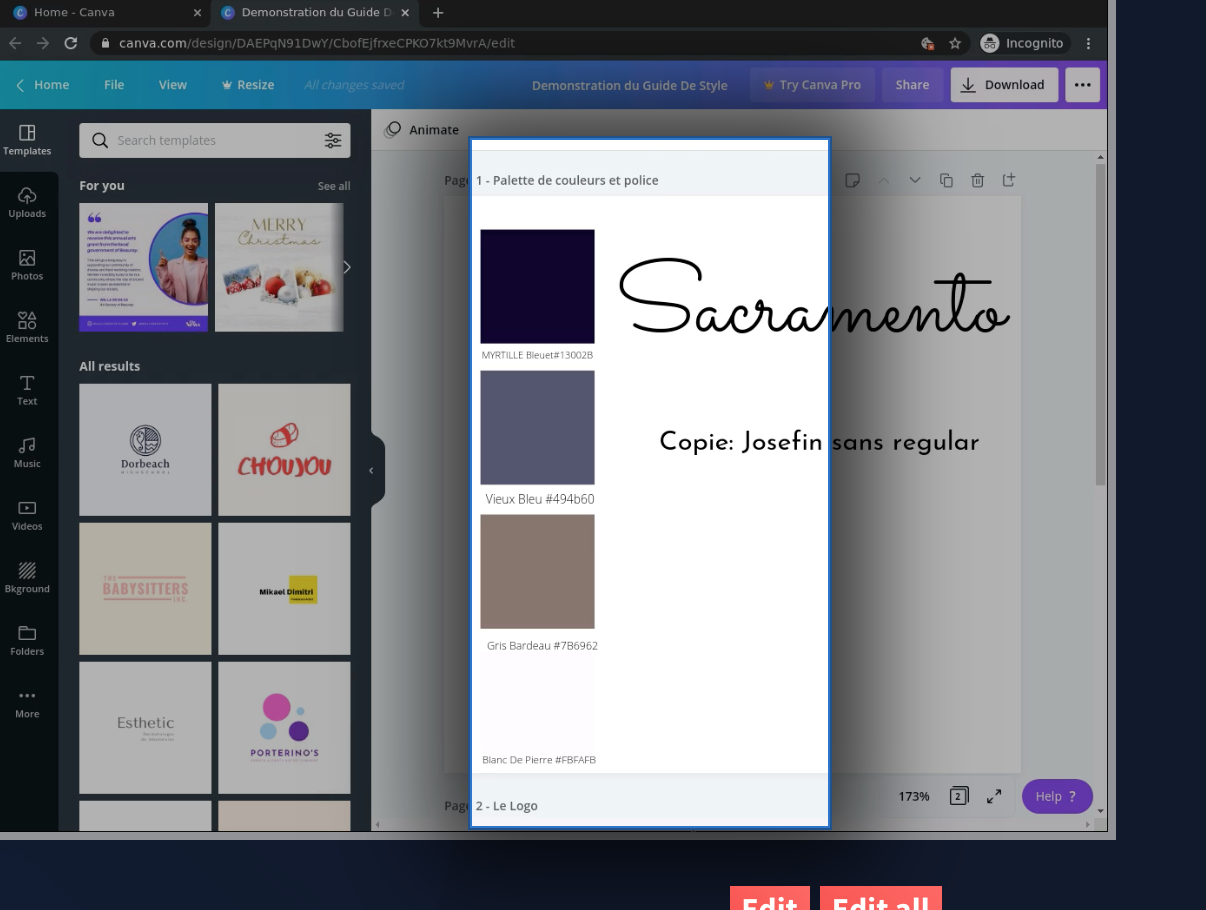Close the Home - Canva tab
The width and height of the screenshot is (1206, 910).
[x=197, y=13]
